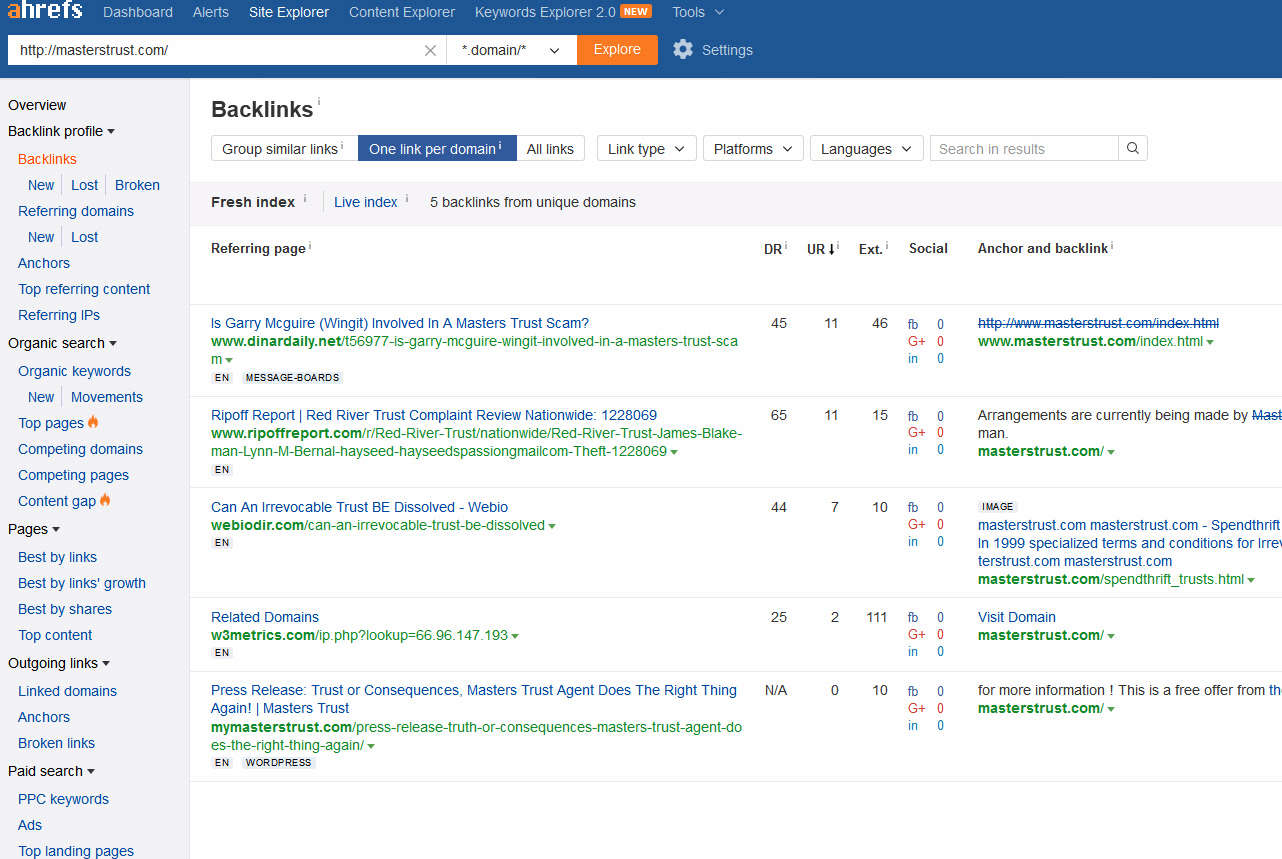Open Keywords Explorer 2.0

pos(545,12)
